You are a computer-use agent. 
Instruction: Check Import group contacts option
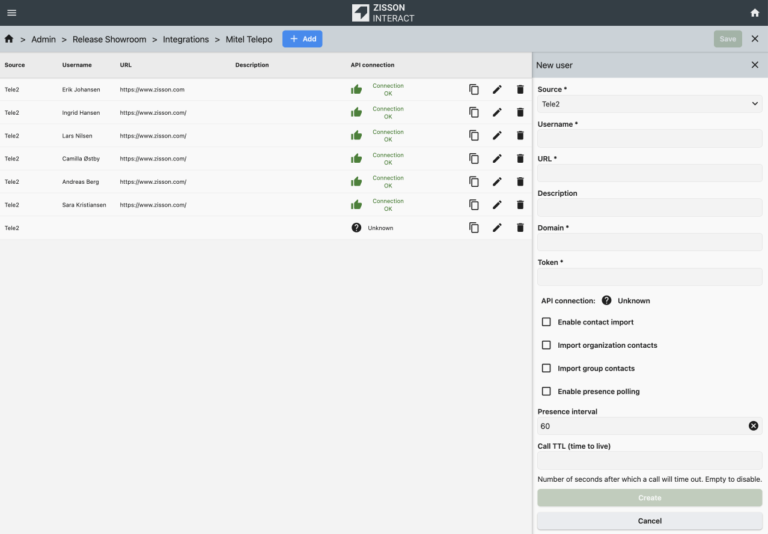coord(546,368)
